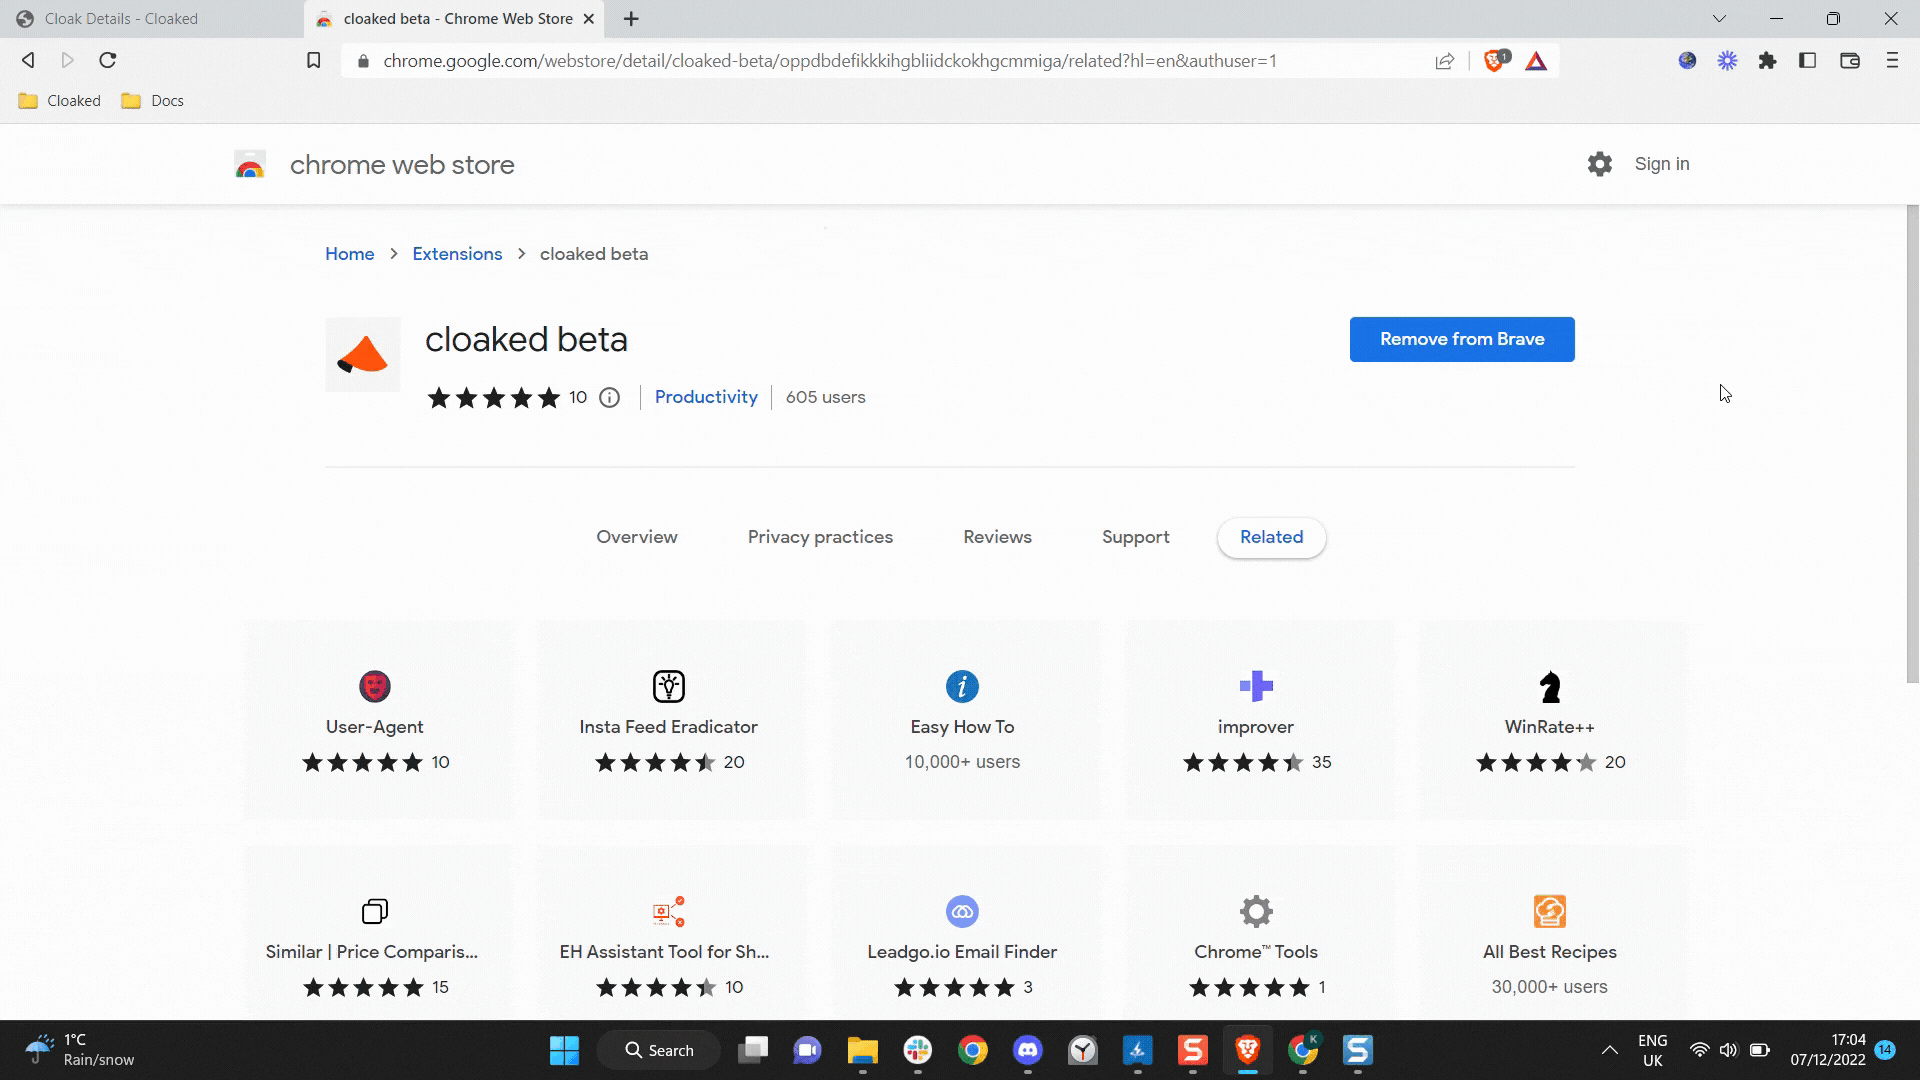
Task: Open the tab search chevron near window controls
Action: [x=1719, y=18]
